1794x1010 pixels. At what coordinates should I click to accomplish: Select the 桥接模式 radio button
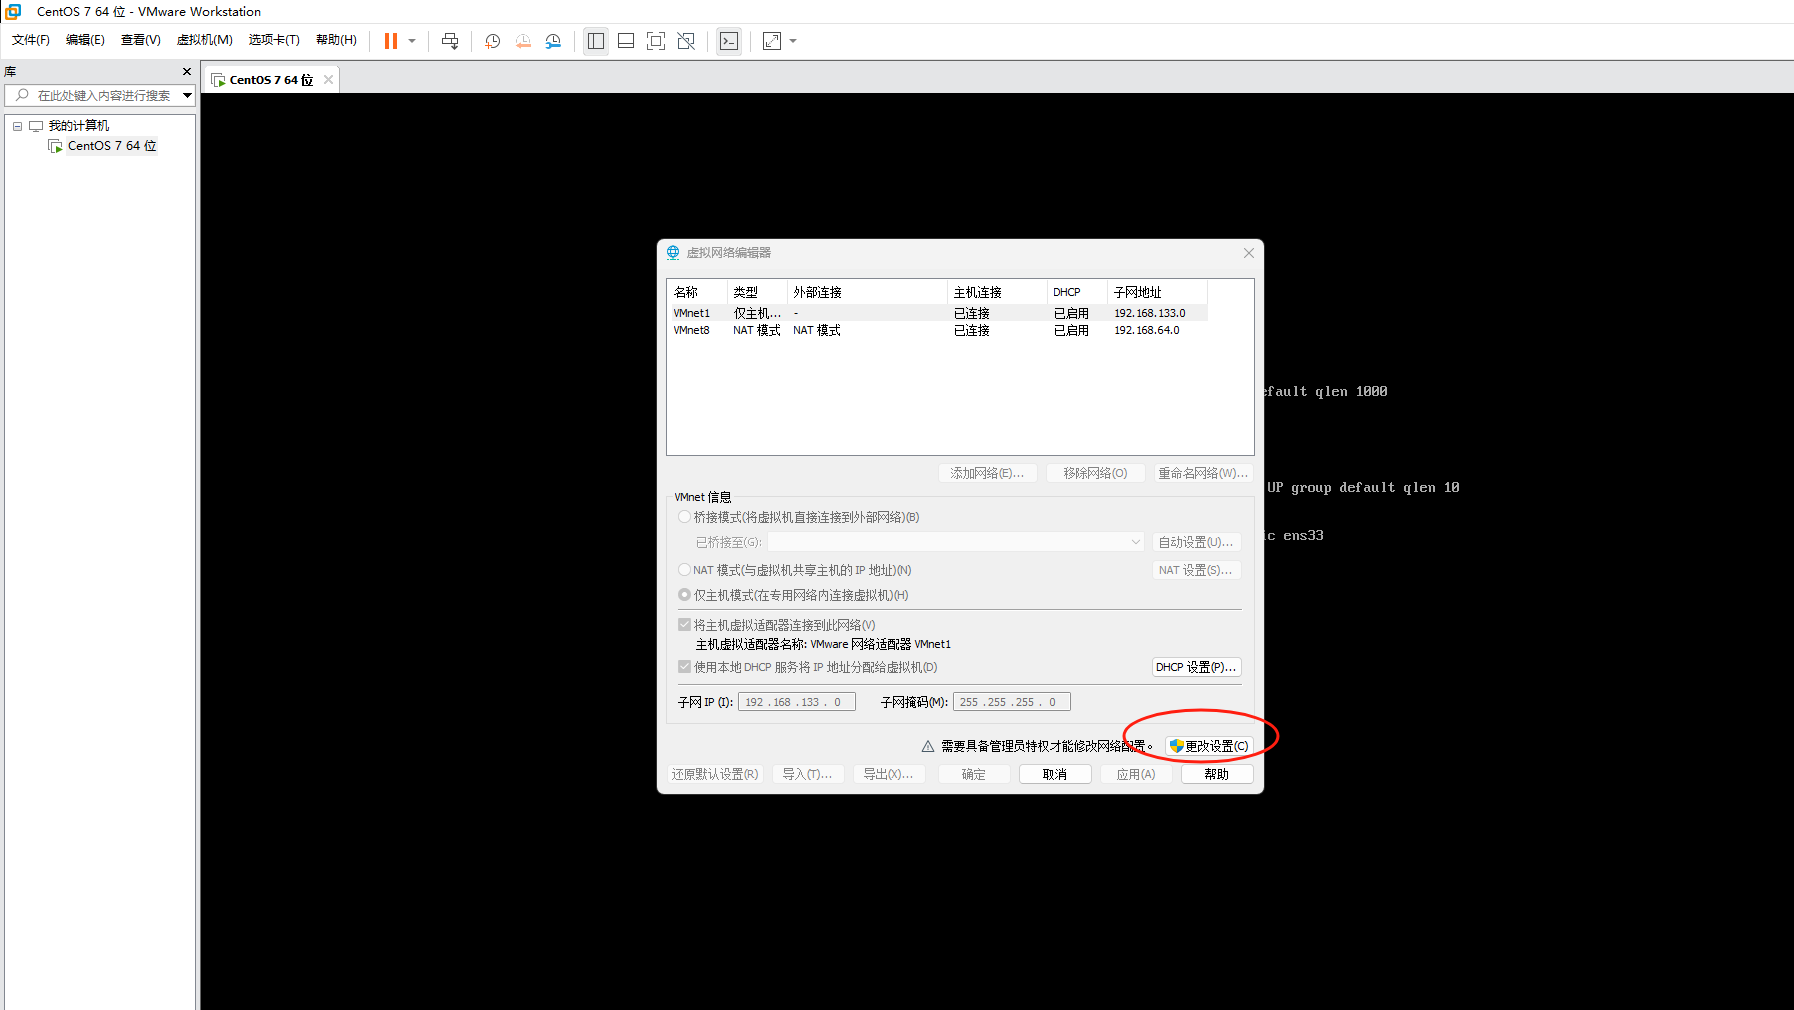click(684, 517)
